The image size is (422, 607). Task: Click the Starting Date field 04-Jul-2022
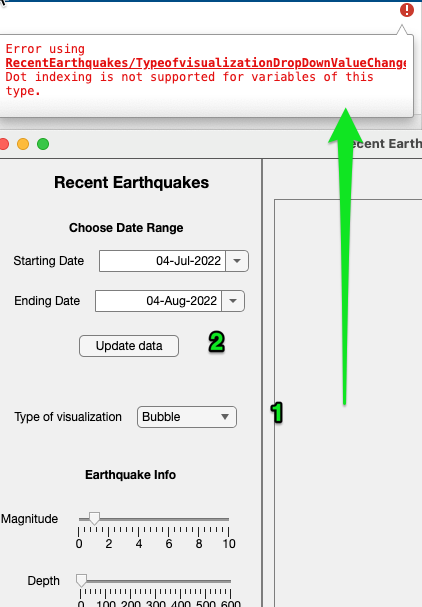162,261
